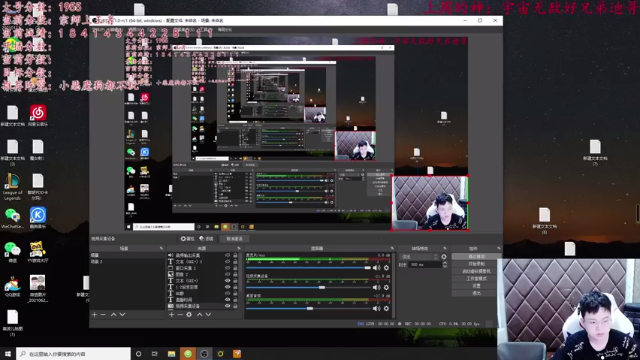Open the Windows Start menu
Image resolution: width=640 pixels, height=360 pixels.
pyautogui.click(x=8, y=354)
